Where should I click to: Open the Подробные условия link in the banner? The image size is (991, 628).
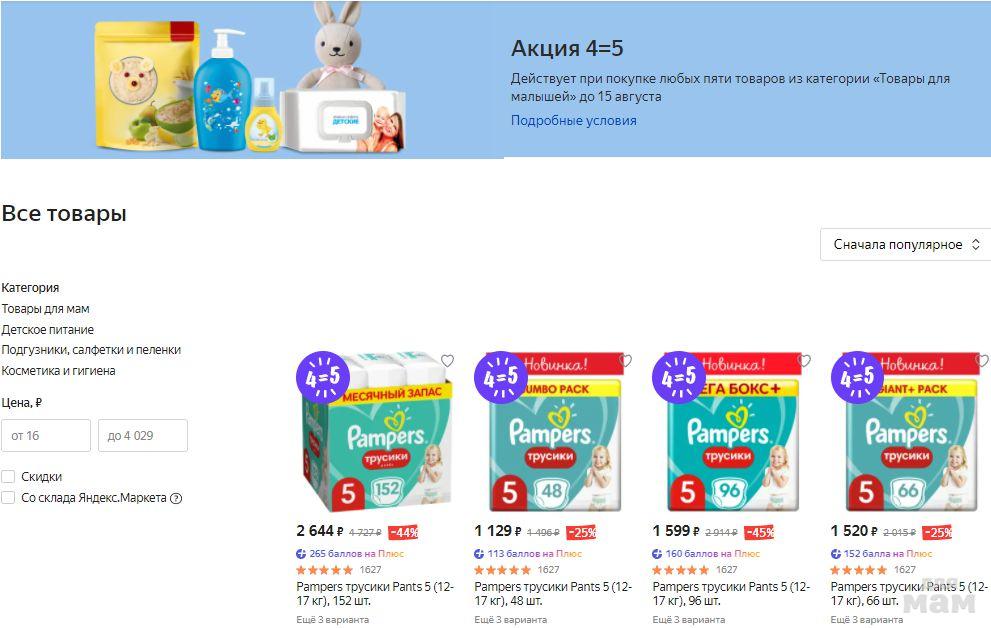coord(573,121)
